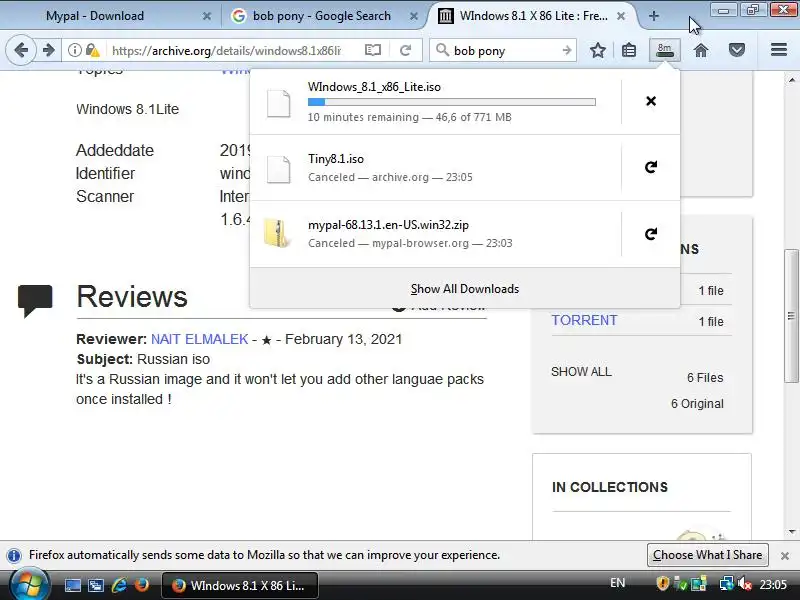This screenshot has height=600, width=800.
Task: Save page to Pocket icon
Action: tap(736, 50)
